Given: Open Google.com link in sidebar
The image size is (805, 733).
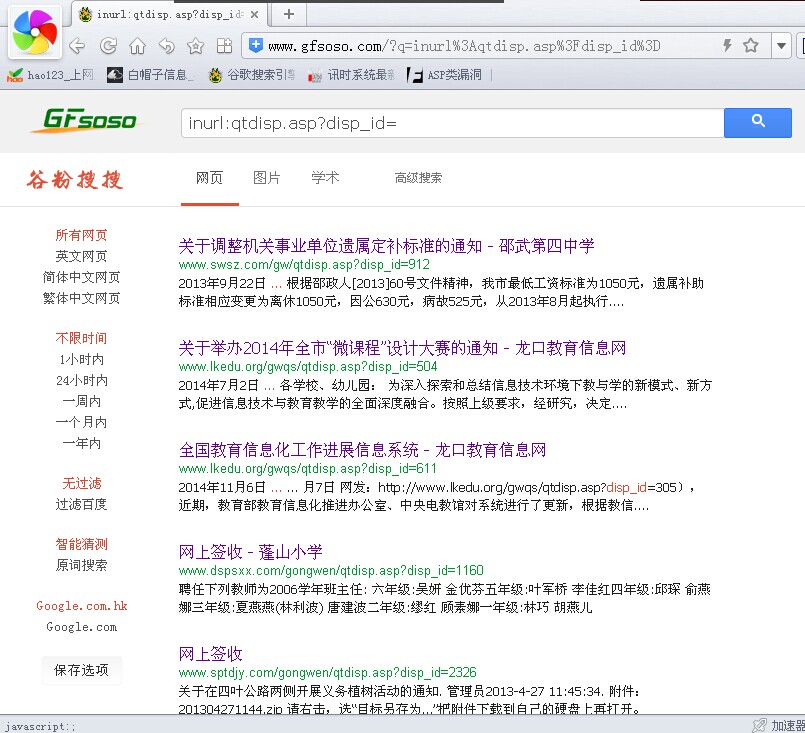Looking at the screenshot, I should [81, 627].
